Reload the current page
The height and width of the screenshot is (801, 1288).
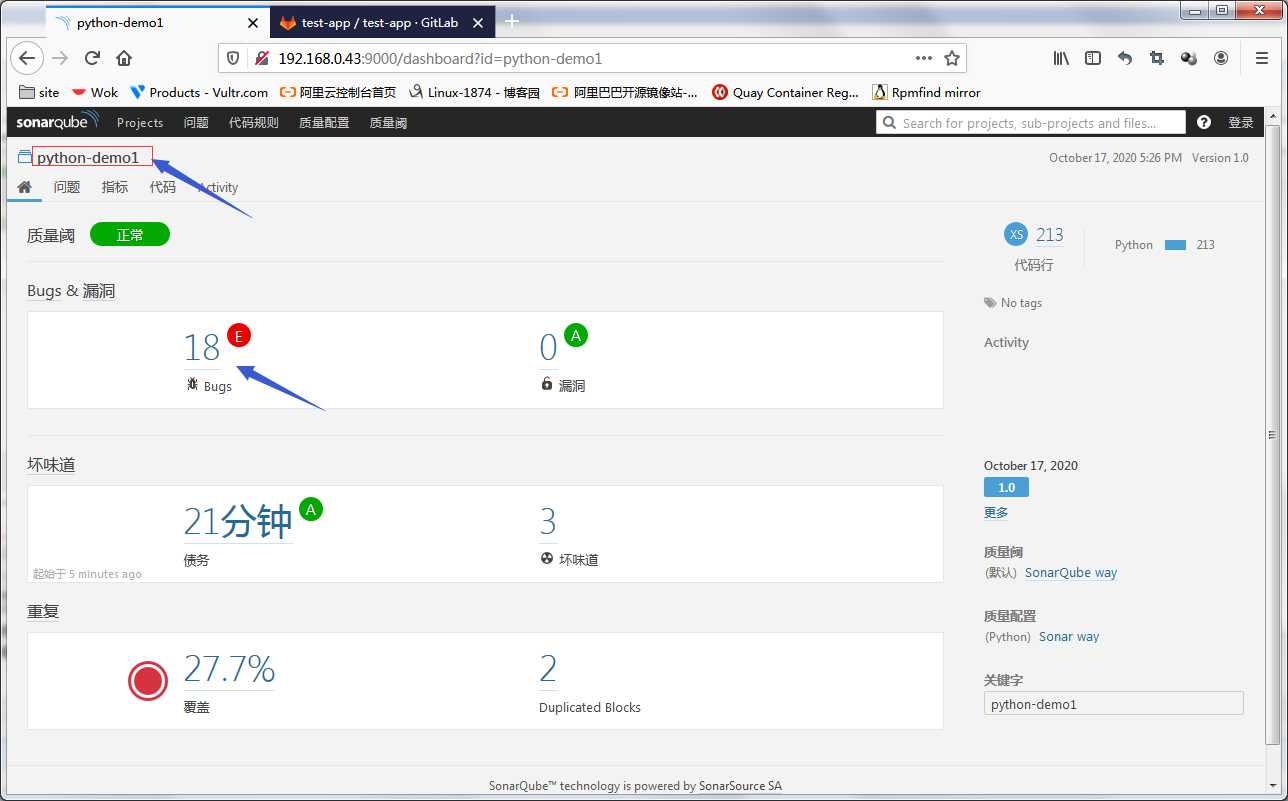tap(92, 58)
